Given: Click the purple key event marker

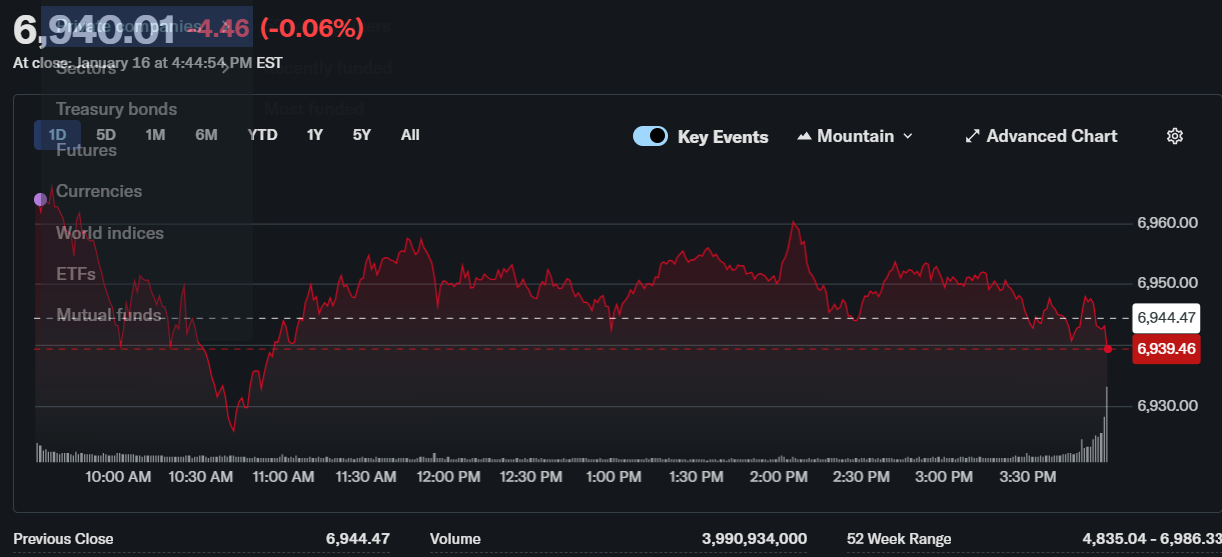Looking at the screenshot, I should 40,199.
